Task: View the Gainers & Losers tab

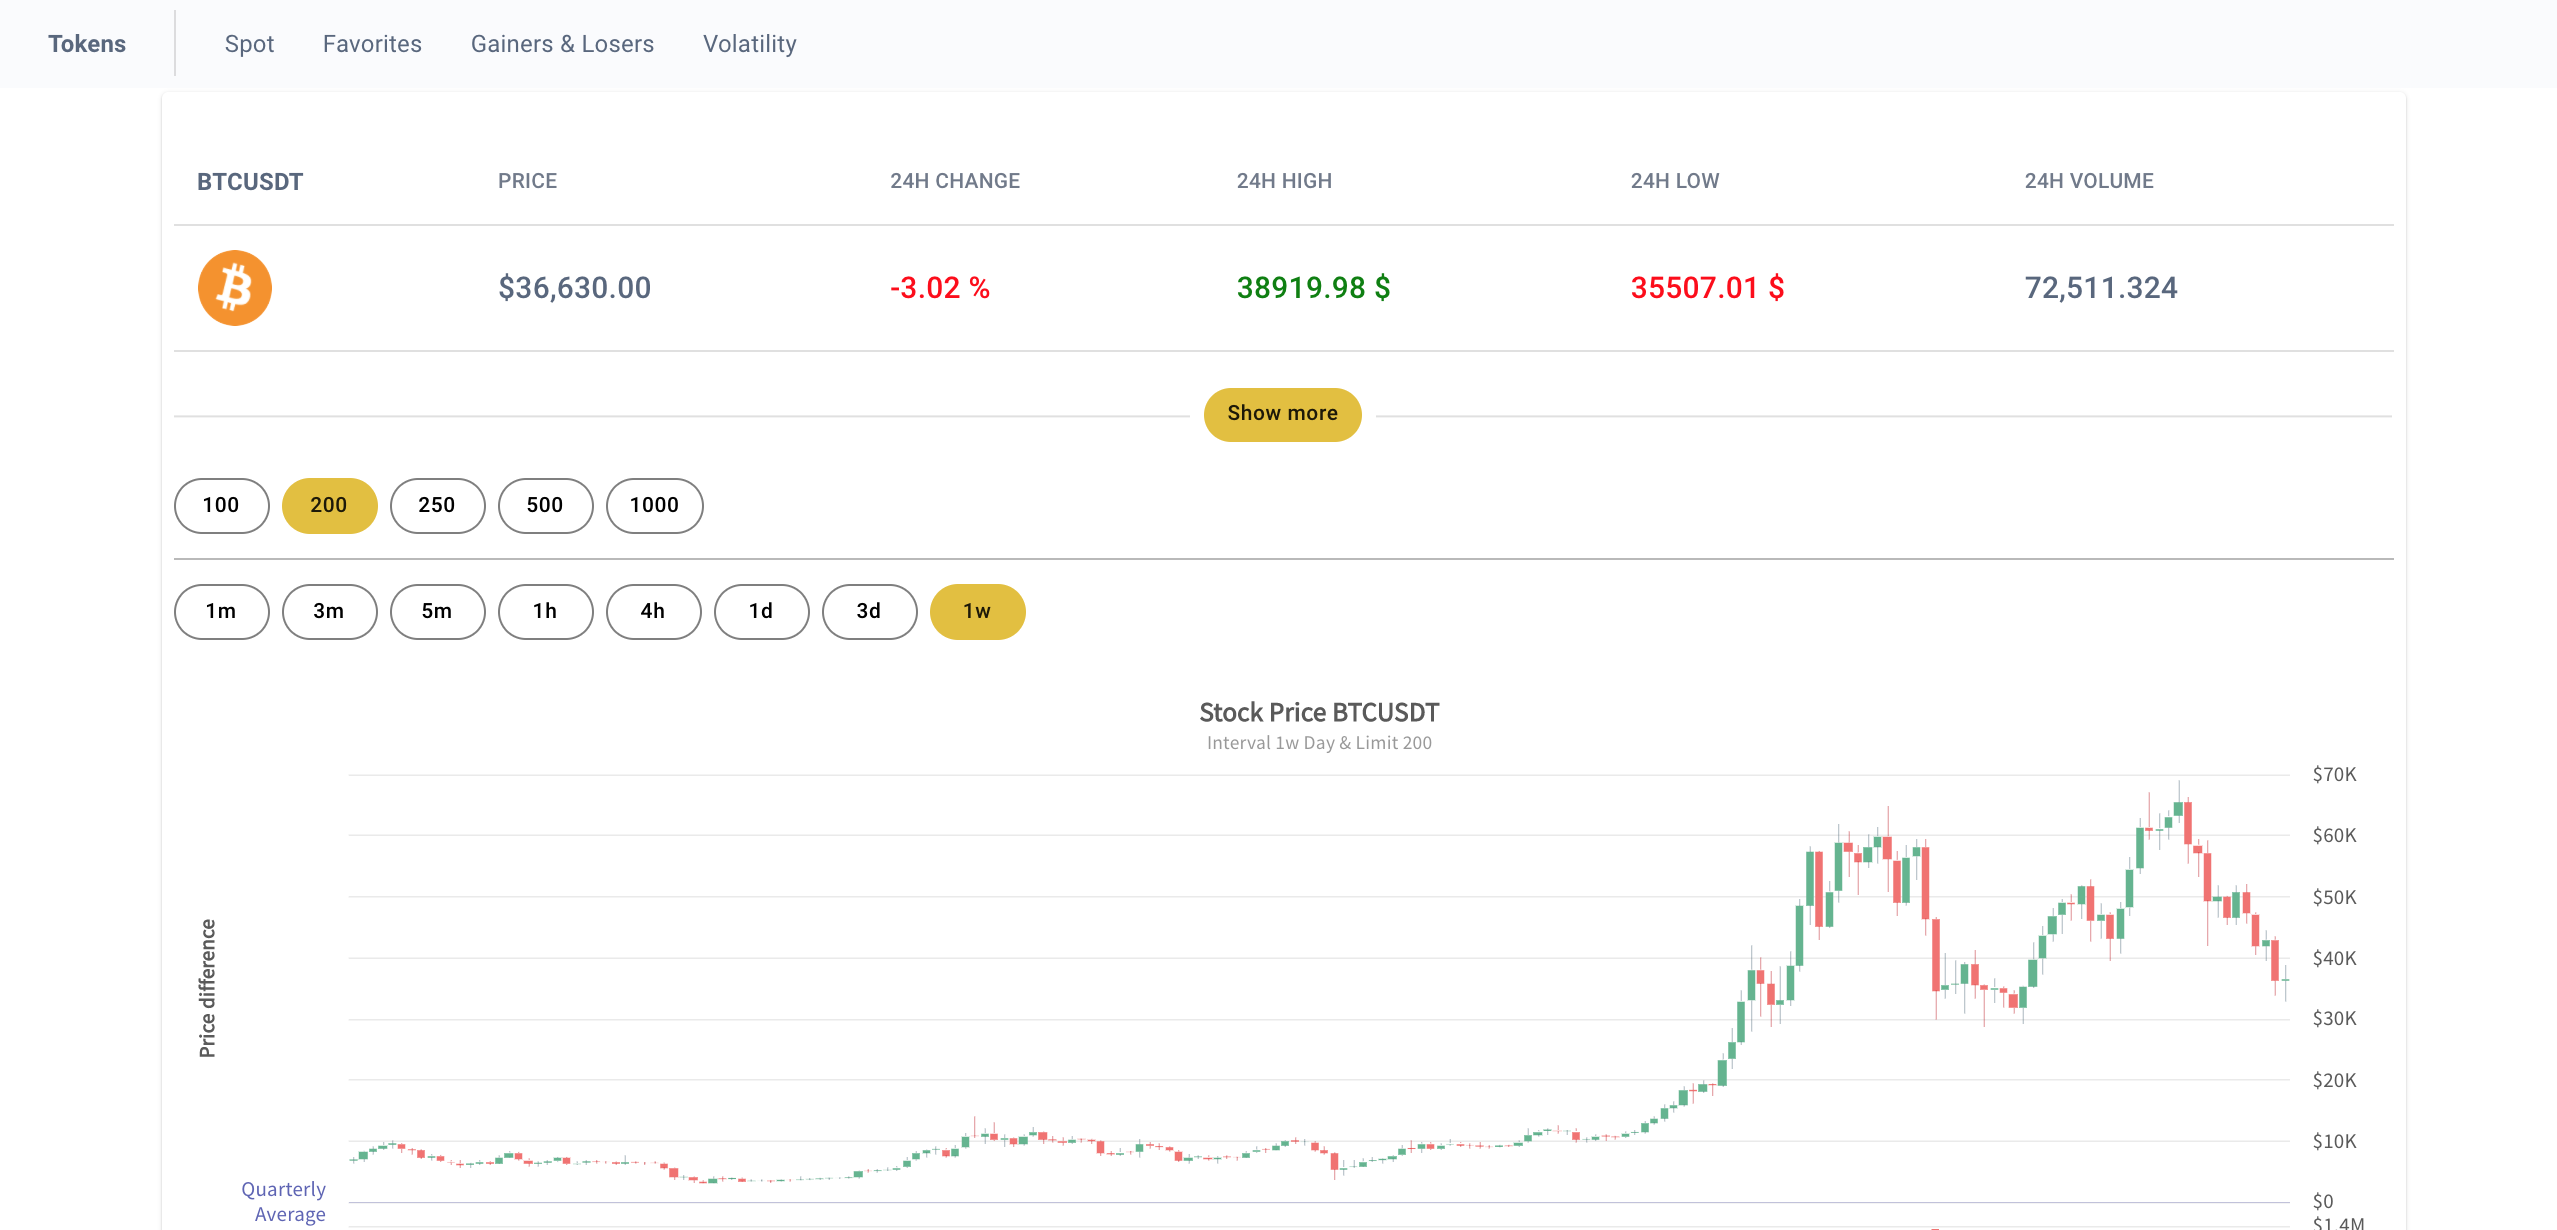Action: point(562,43)
